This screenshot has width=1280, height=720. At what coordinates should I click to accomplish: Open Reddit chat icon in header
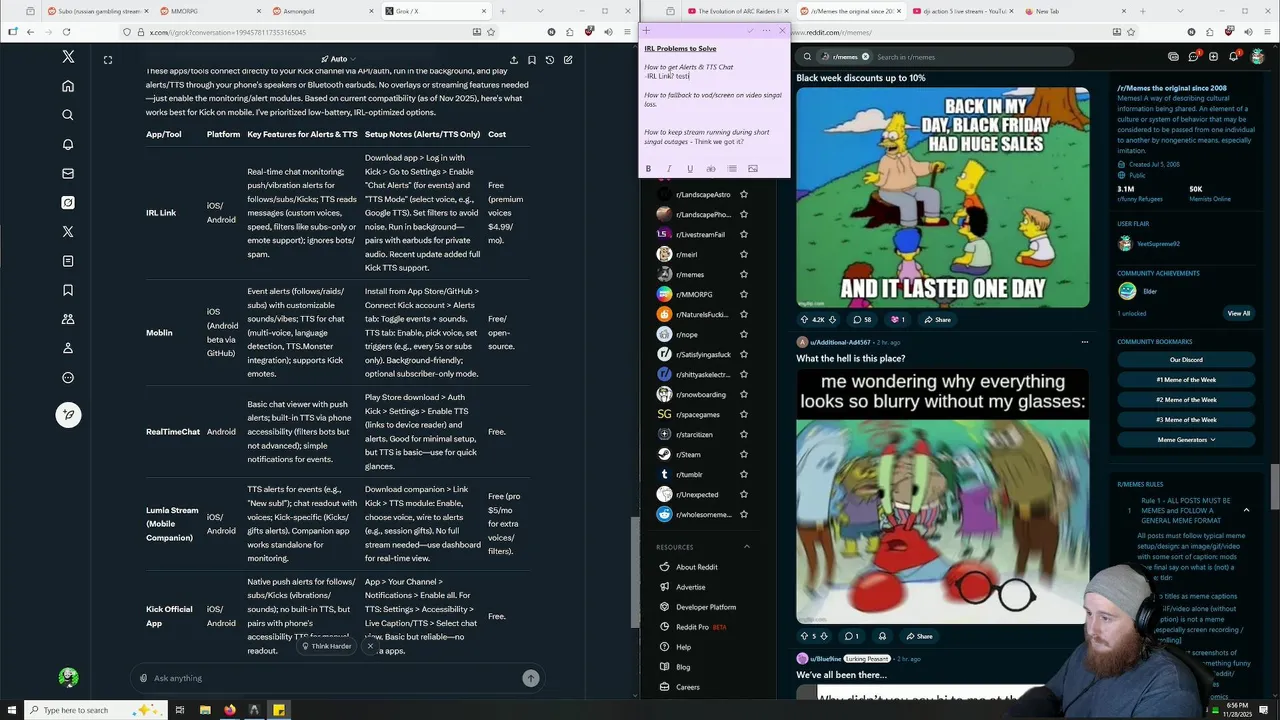tap(1193, 57)
